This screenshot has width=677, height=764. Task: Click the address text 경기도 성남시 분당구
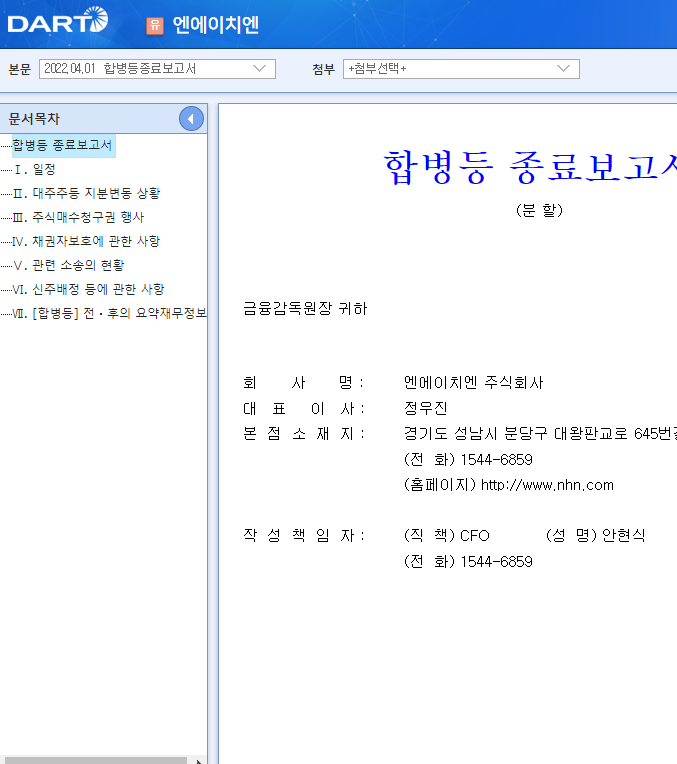pos(476,433)
